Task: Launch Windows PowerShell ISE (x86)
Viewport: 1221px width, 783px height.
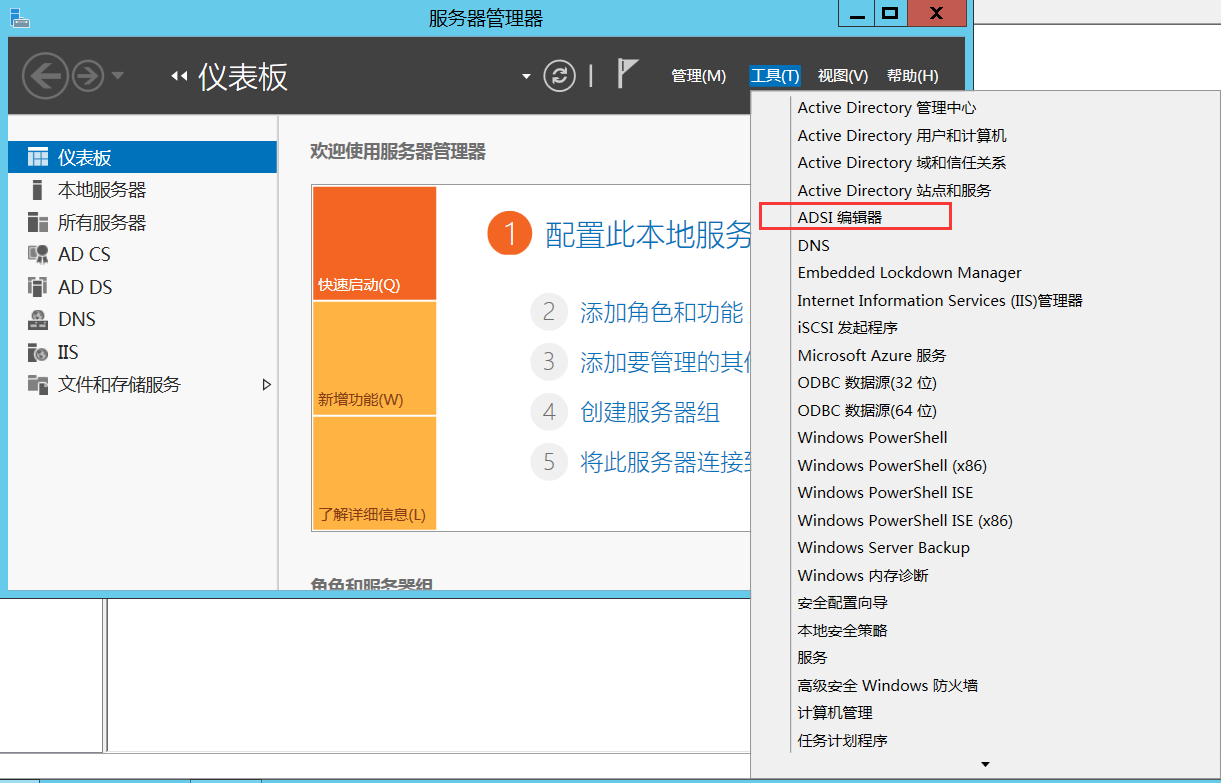Action: tap(905, 520)
